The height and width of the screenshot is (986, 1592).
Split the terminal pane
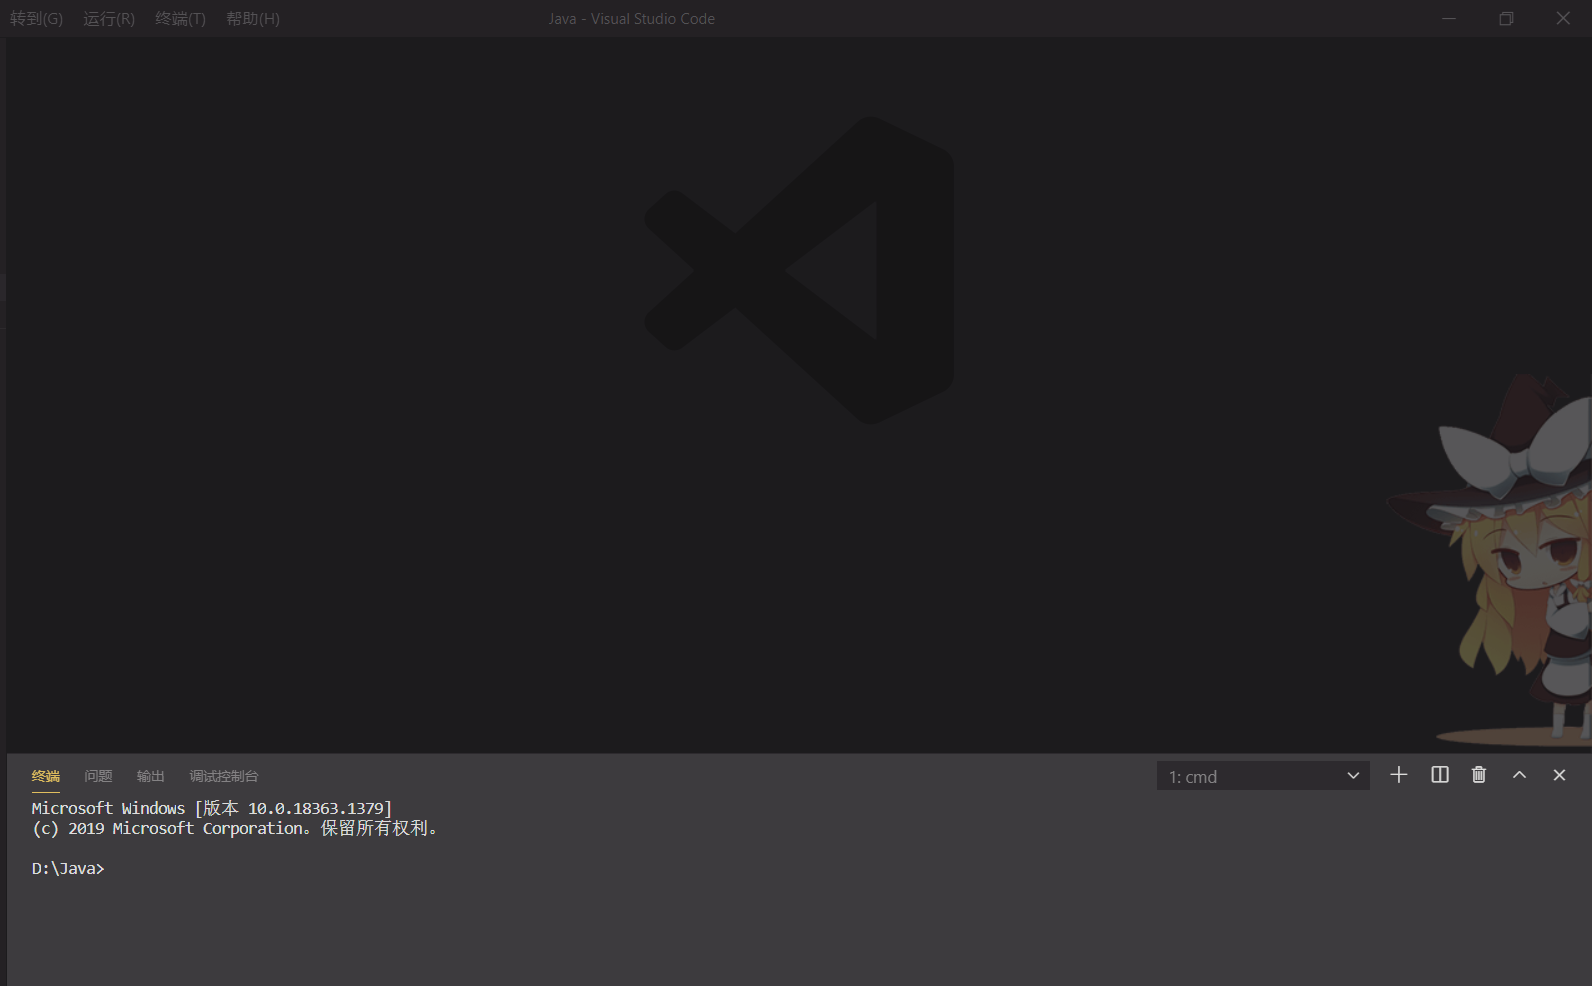(1440, 775)
